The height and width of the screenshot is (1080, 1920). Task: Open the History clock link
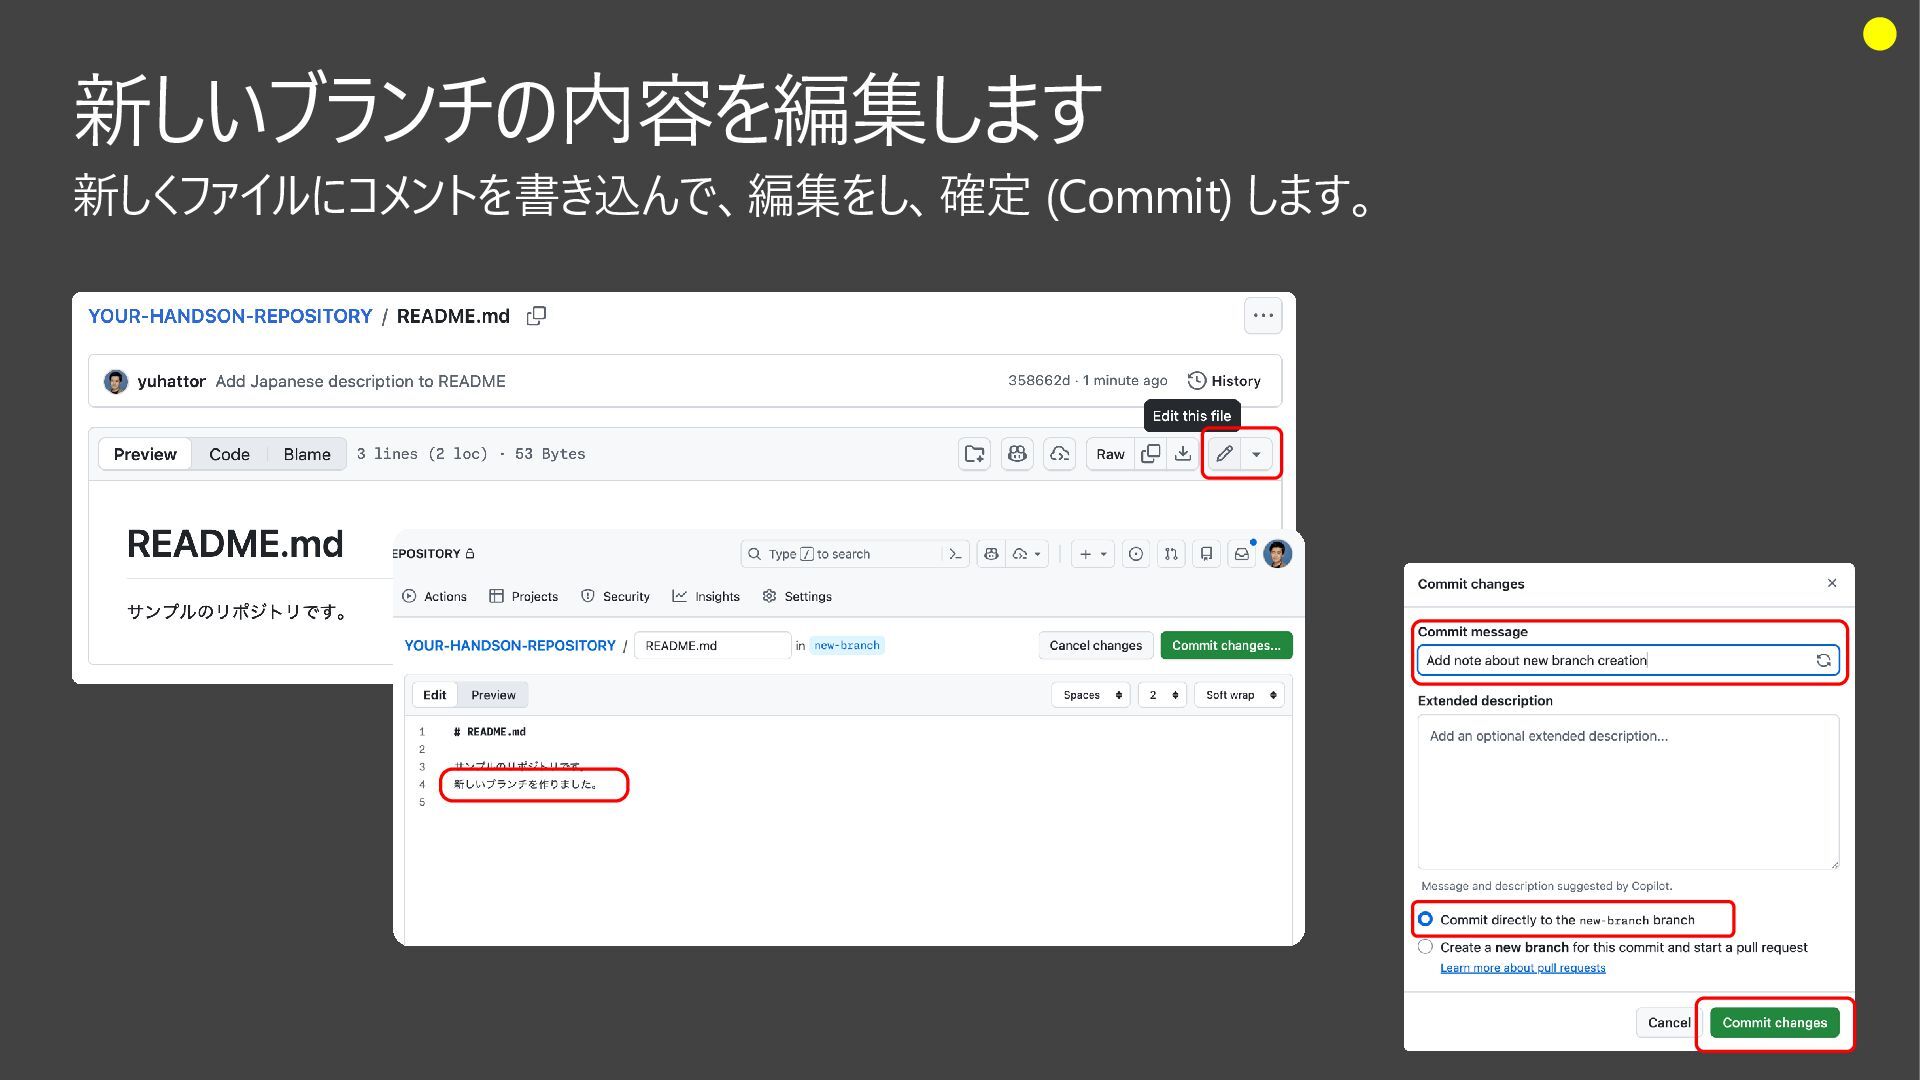pos(1224,381)
